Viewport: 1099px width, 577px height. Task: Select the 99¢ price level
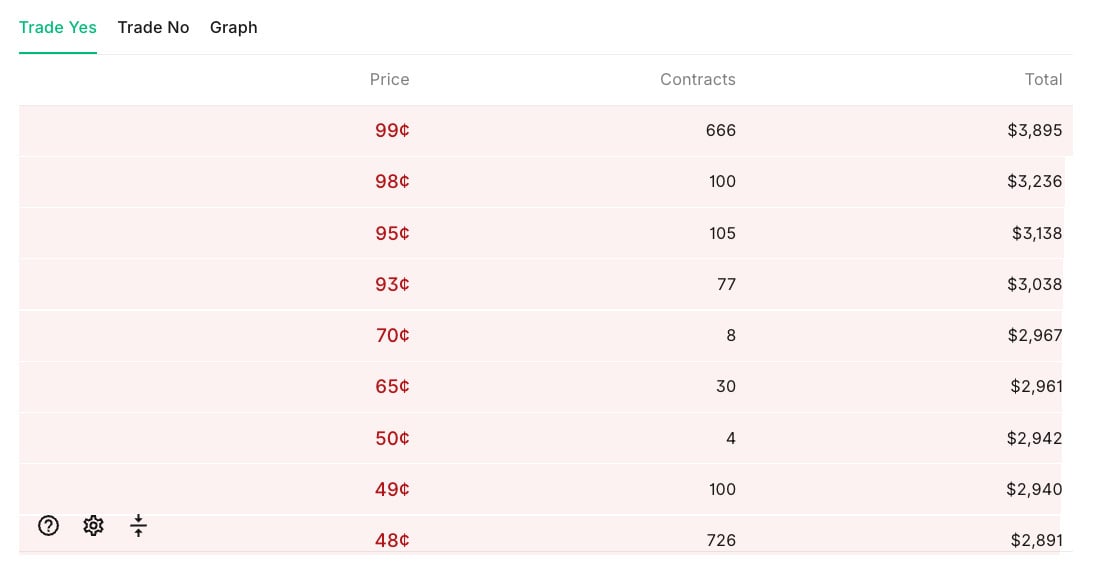point(392,130)
